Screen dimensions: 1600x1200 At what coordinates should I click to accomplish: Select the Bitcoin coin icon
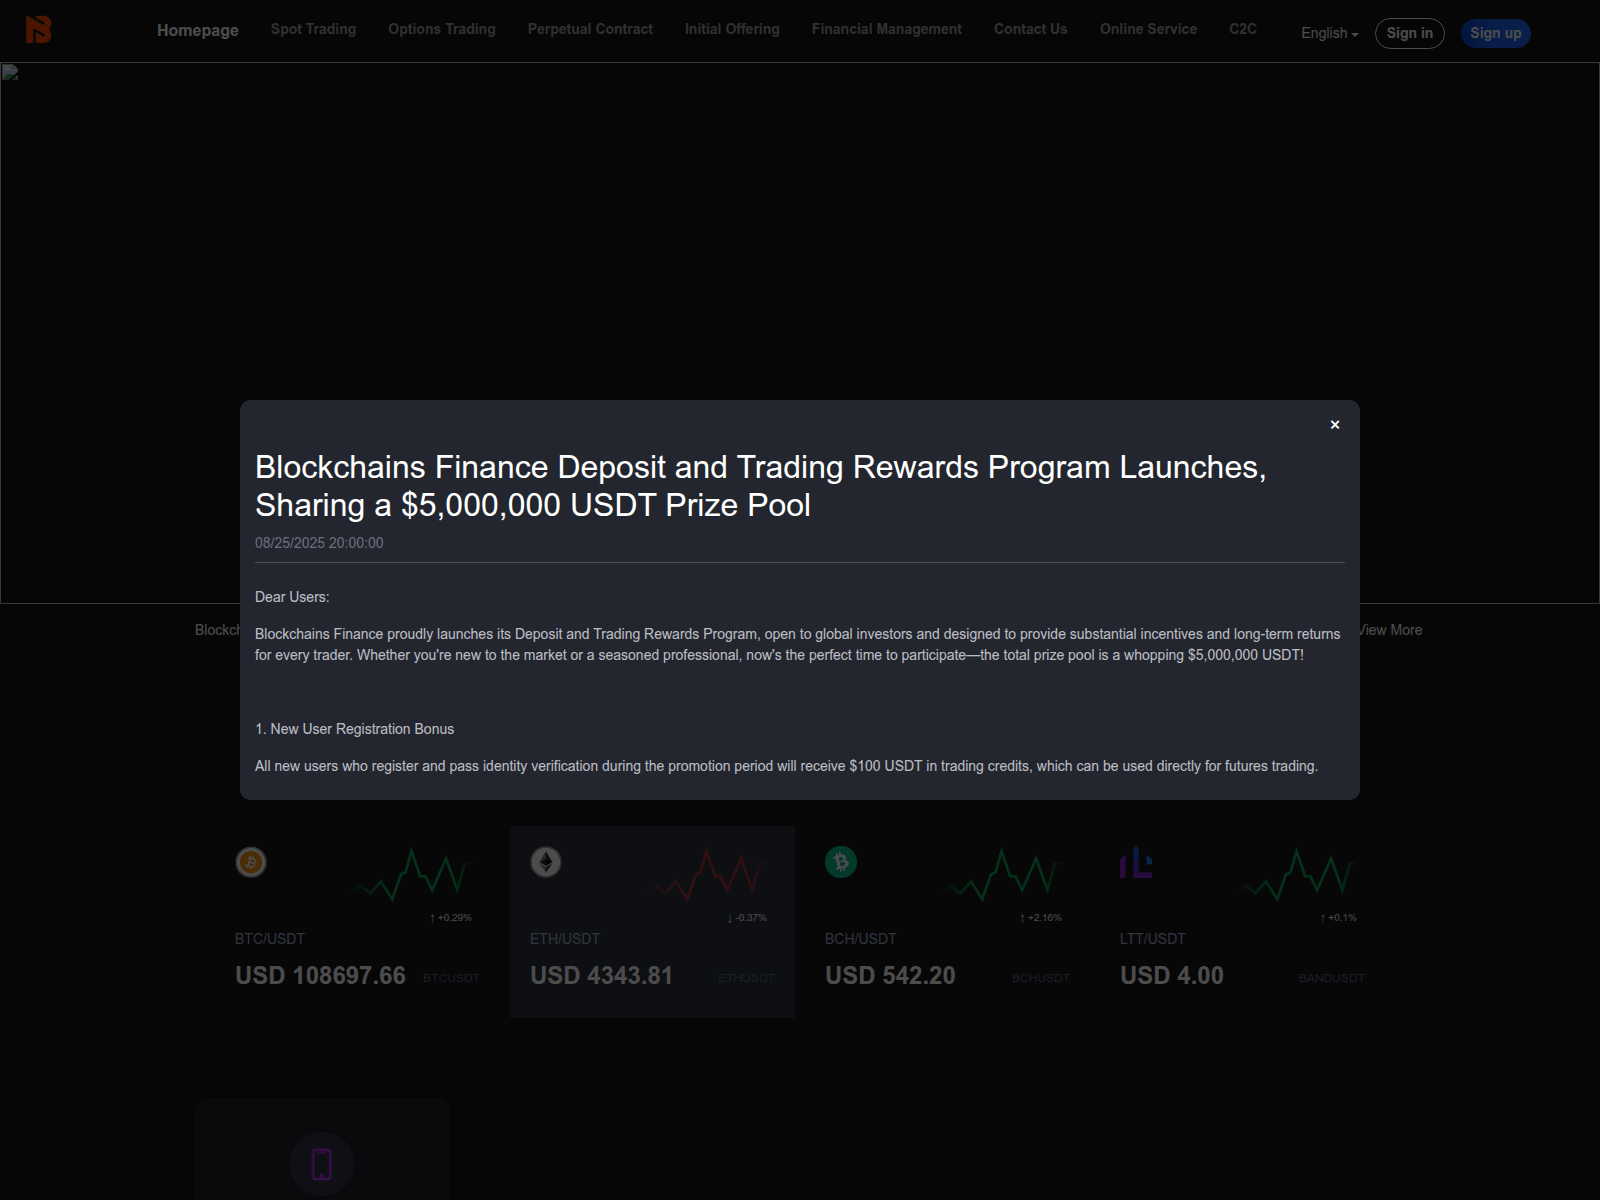tap(251, 862)
